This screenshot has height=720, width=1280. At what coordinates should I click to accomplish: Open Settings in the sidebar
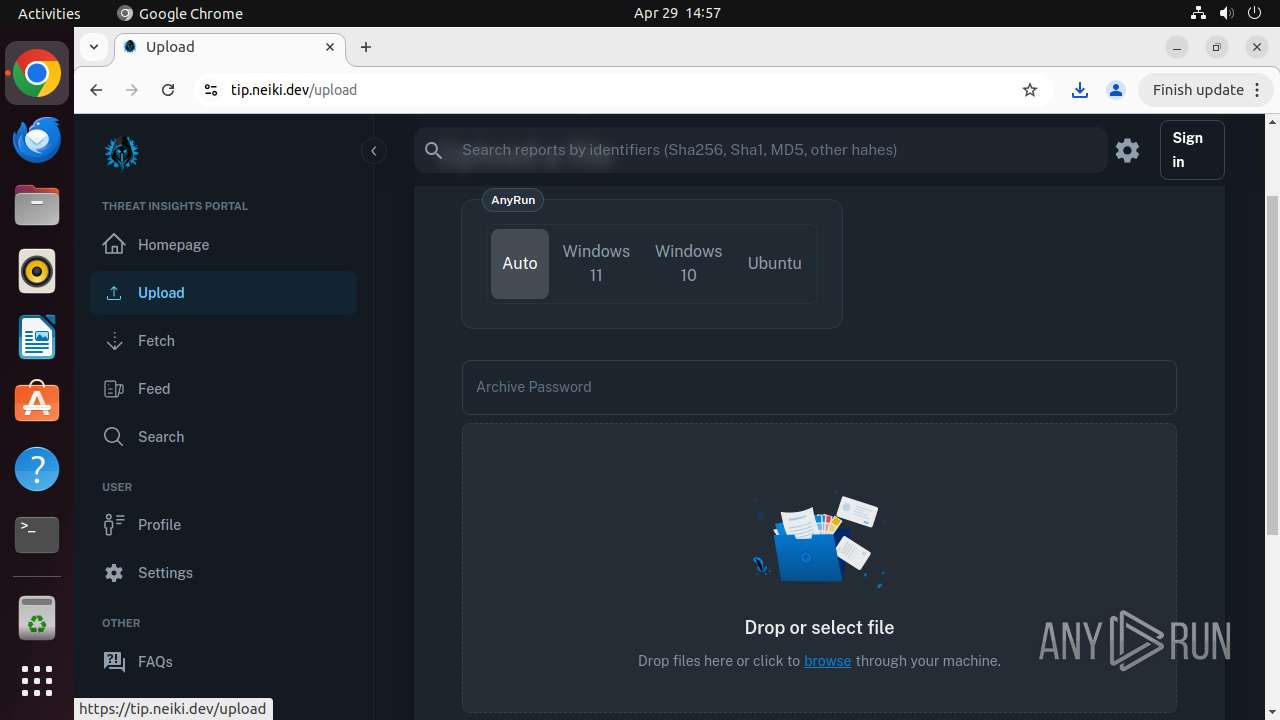(223, 573)
